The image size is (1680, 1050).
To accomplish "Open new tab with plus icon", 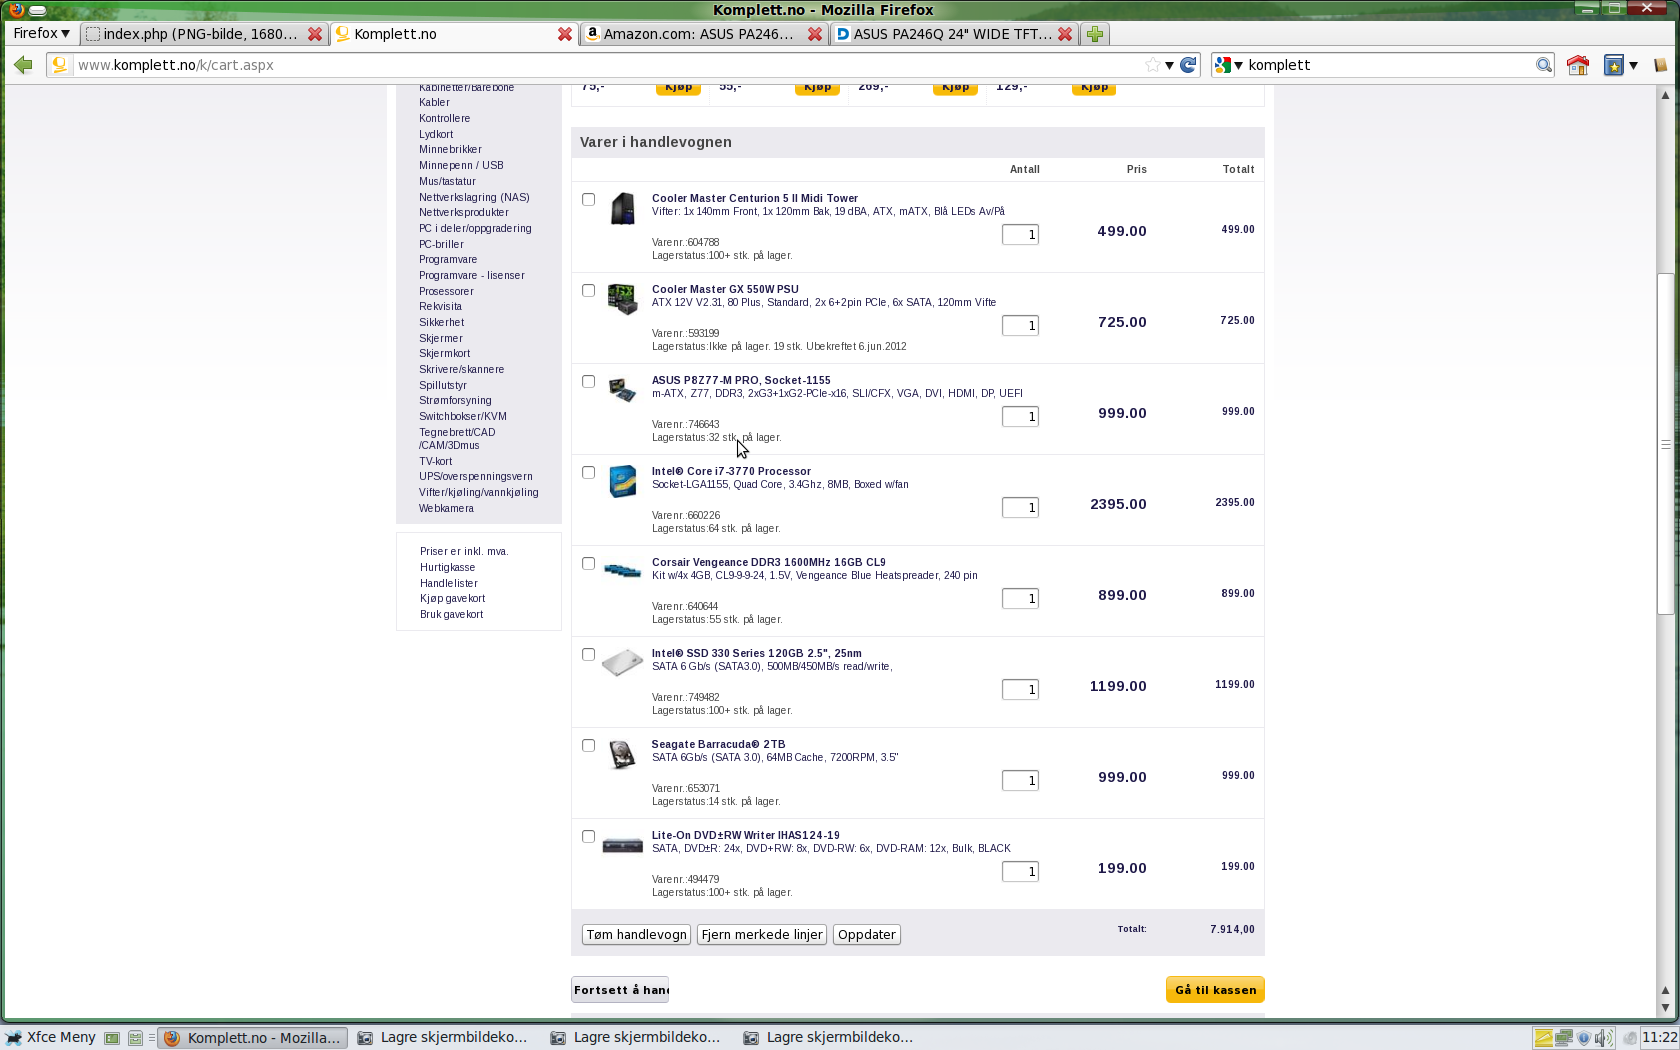I will (x=1095, y=34).
